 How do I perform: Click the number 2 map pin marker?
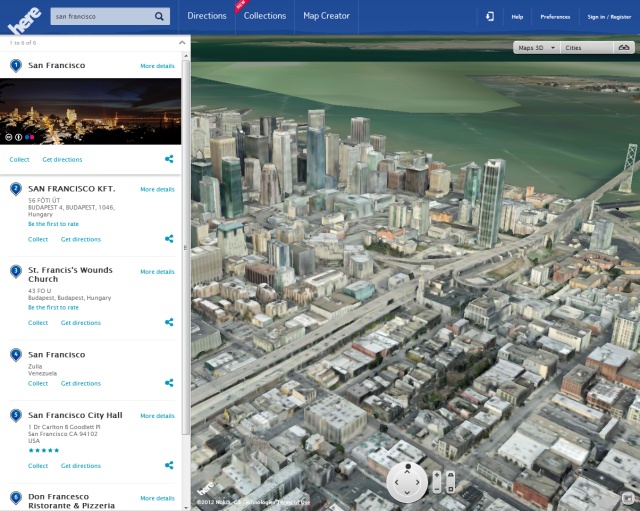(16, 188)
